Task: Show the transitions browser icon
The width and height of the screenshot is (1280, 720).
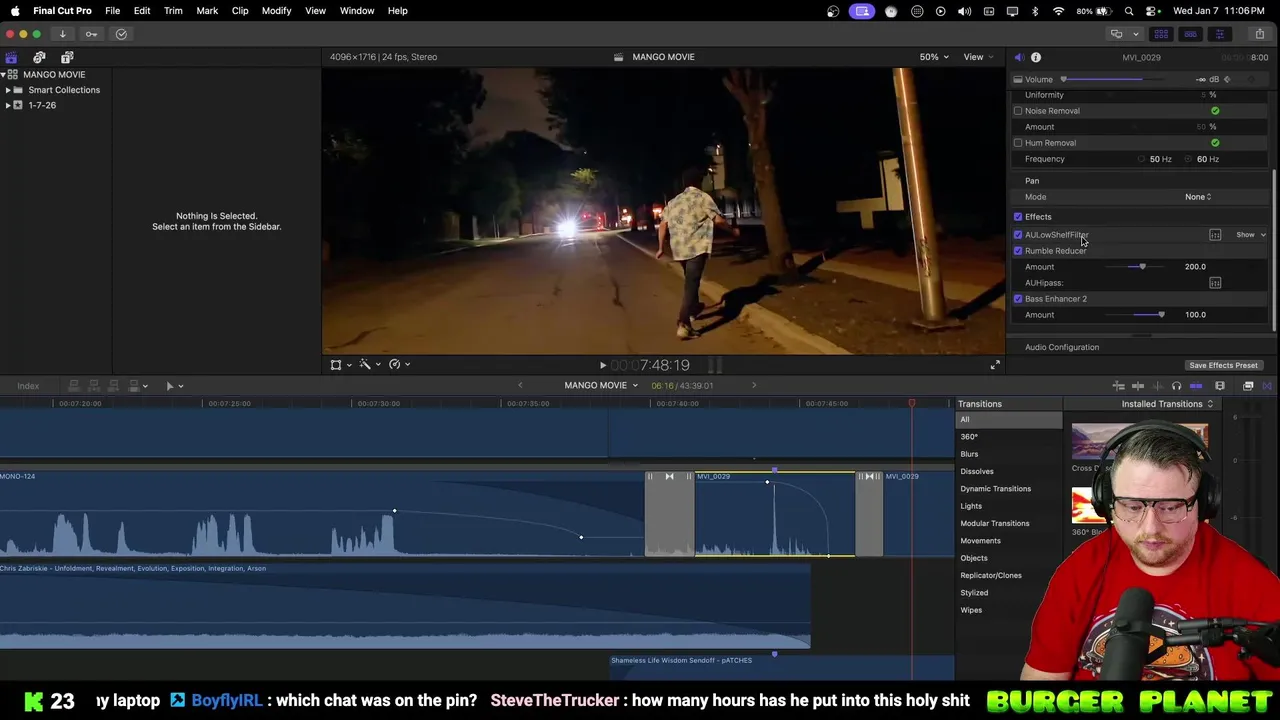Action: [x=1267, y=386]
